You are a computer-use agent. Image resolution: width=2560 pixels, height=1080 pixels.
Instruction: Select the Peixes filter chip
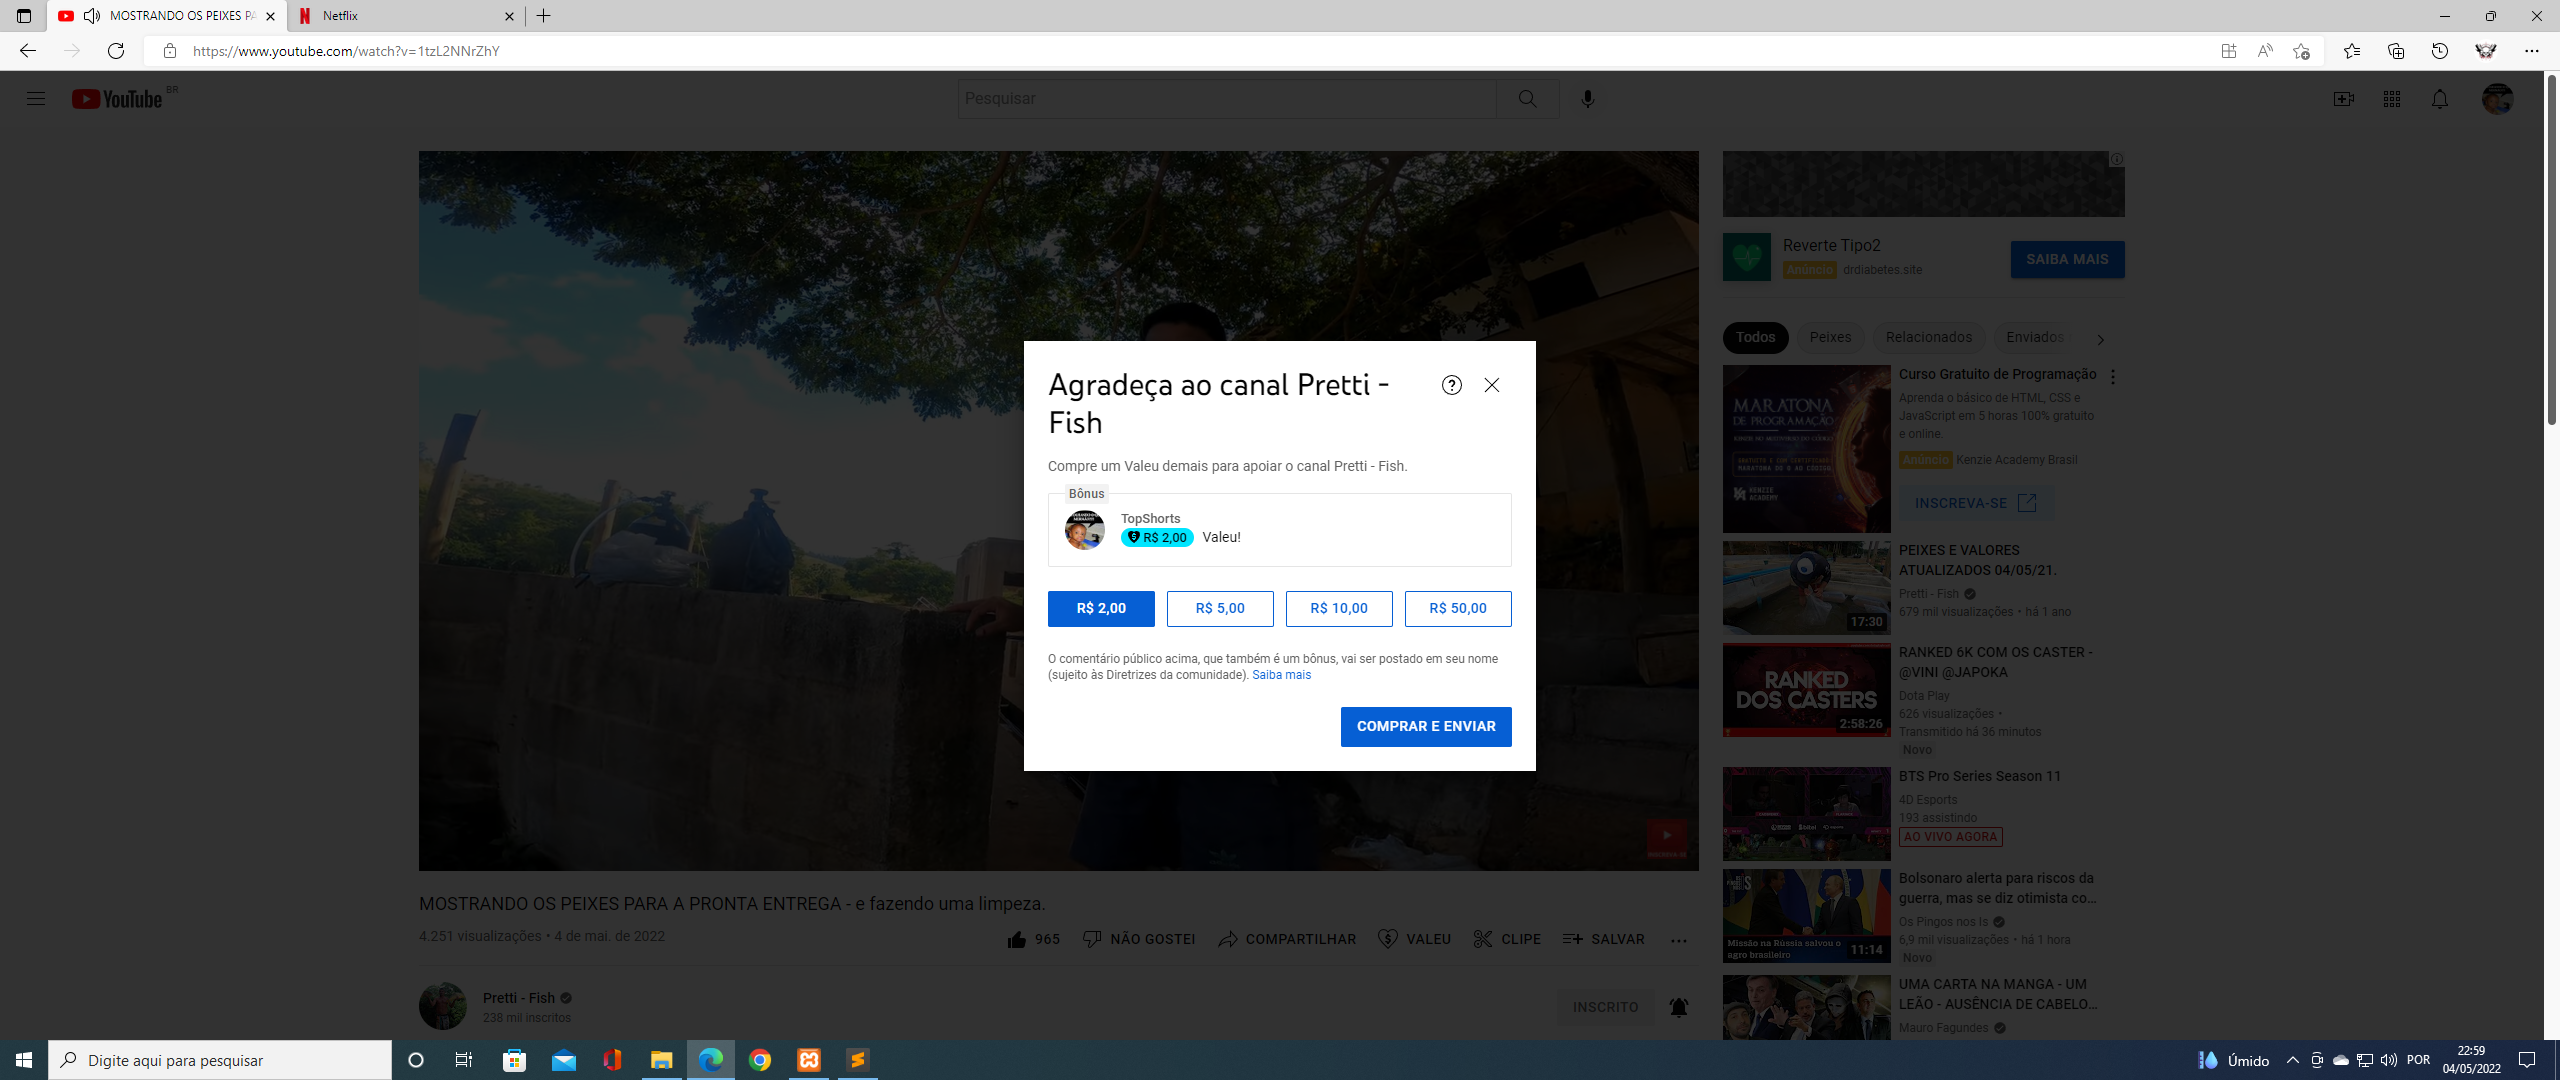click(x=1830, y=338)
